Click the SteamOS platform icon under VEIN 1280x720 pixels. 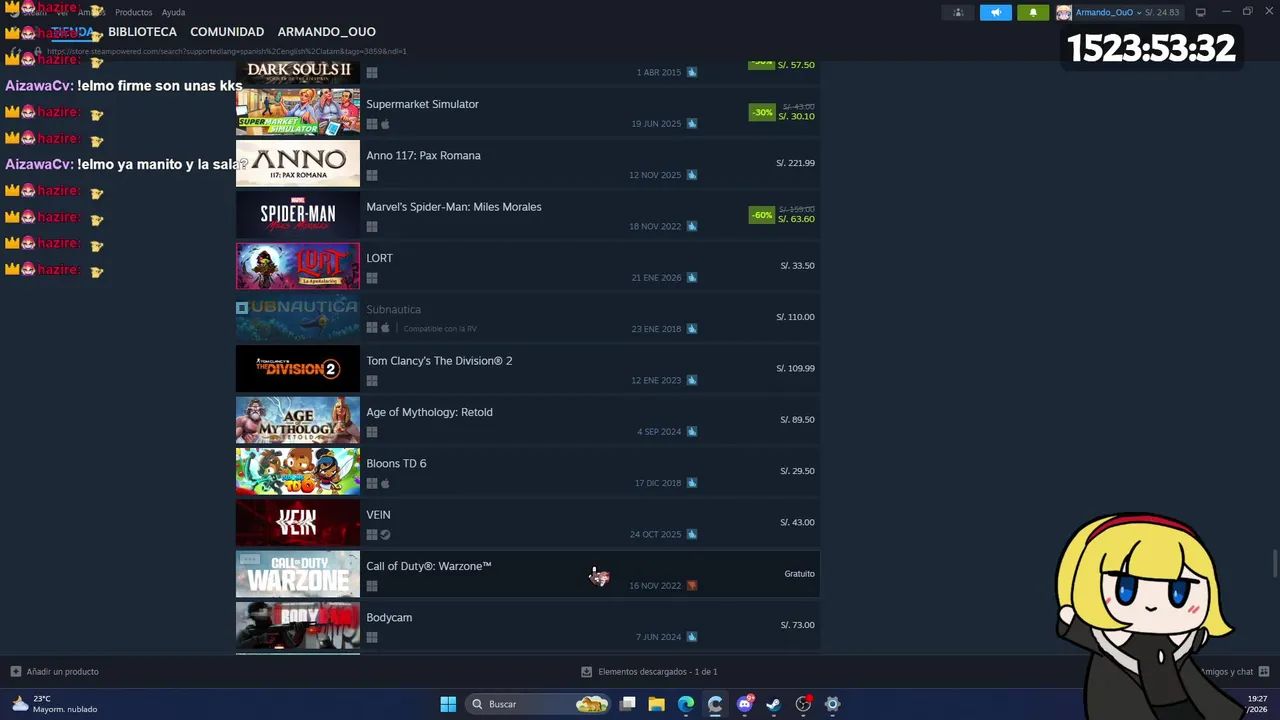point(385,534)
